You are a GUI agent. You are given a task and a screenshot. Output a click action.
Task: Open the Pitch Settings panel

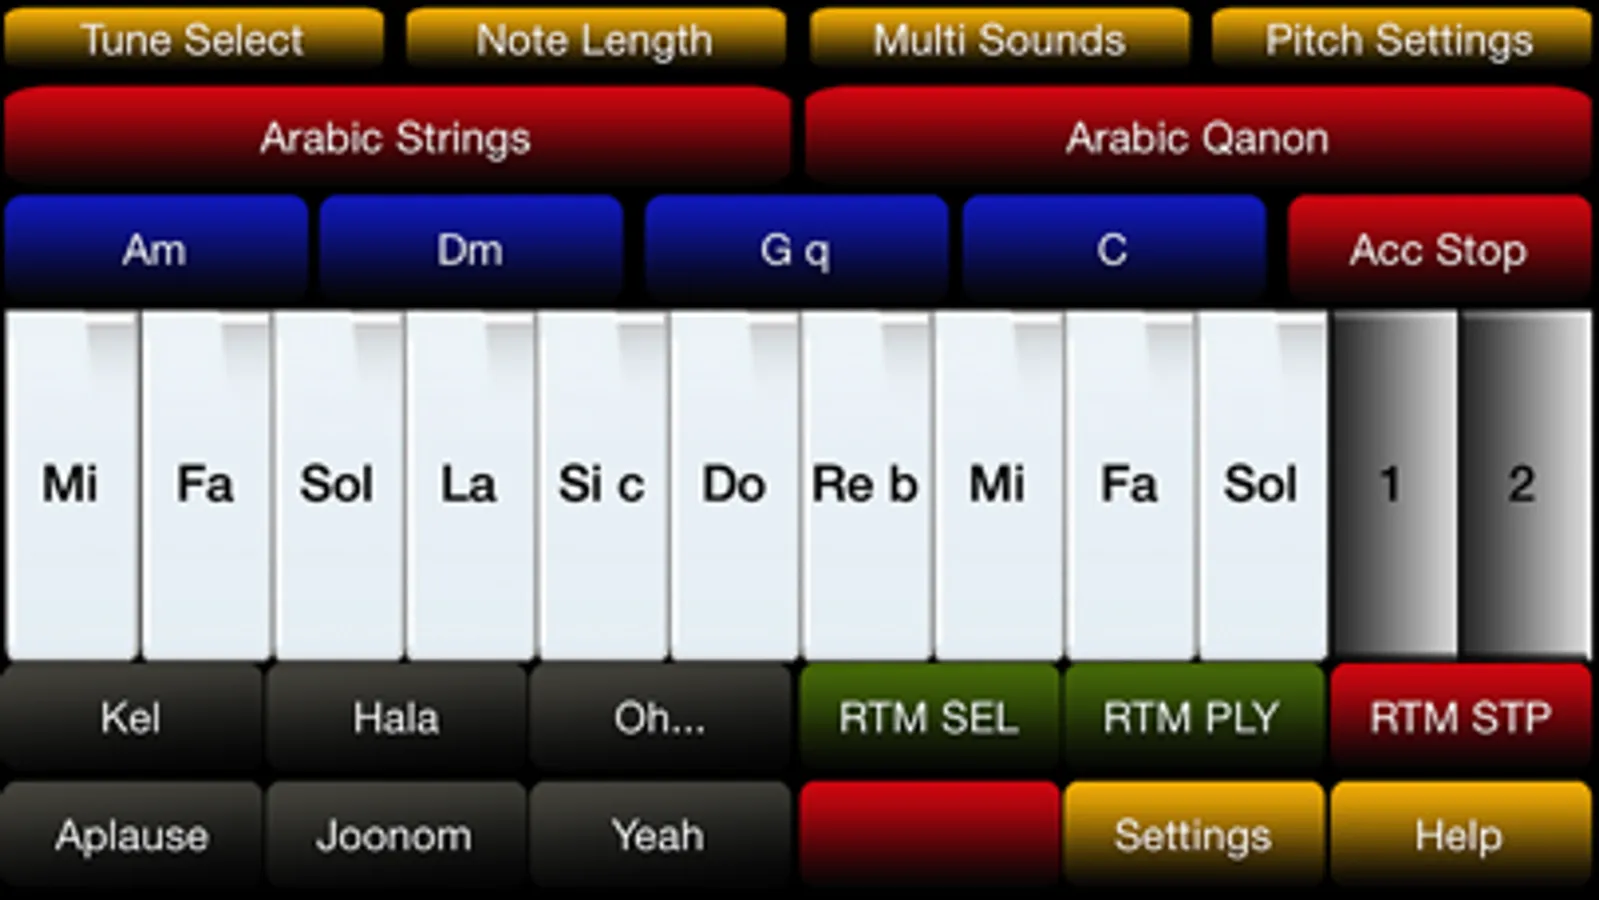[x=1400, y=40]
